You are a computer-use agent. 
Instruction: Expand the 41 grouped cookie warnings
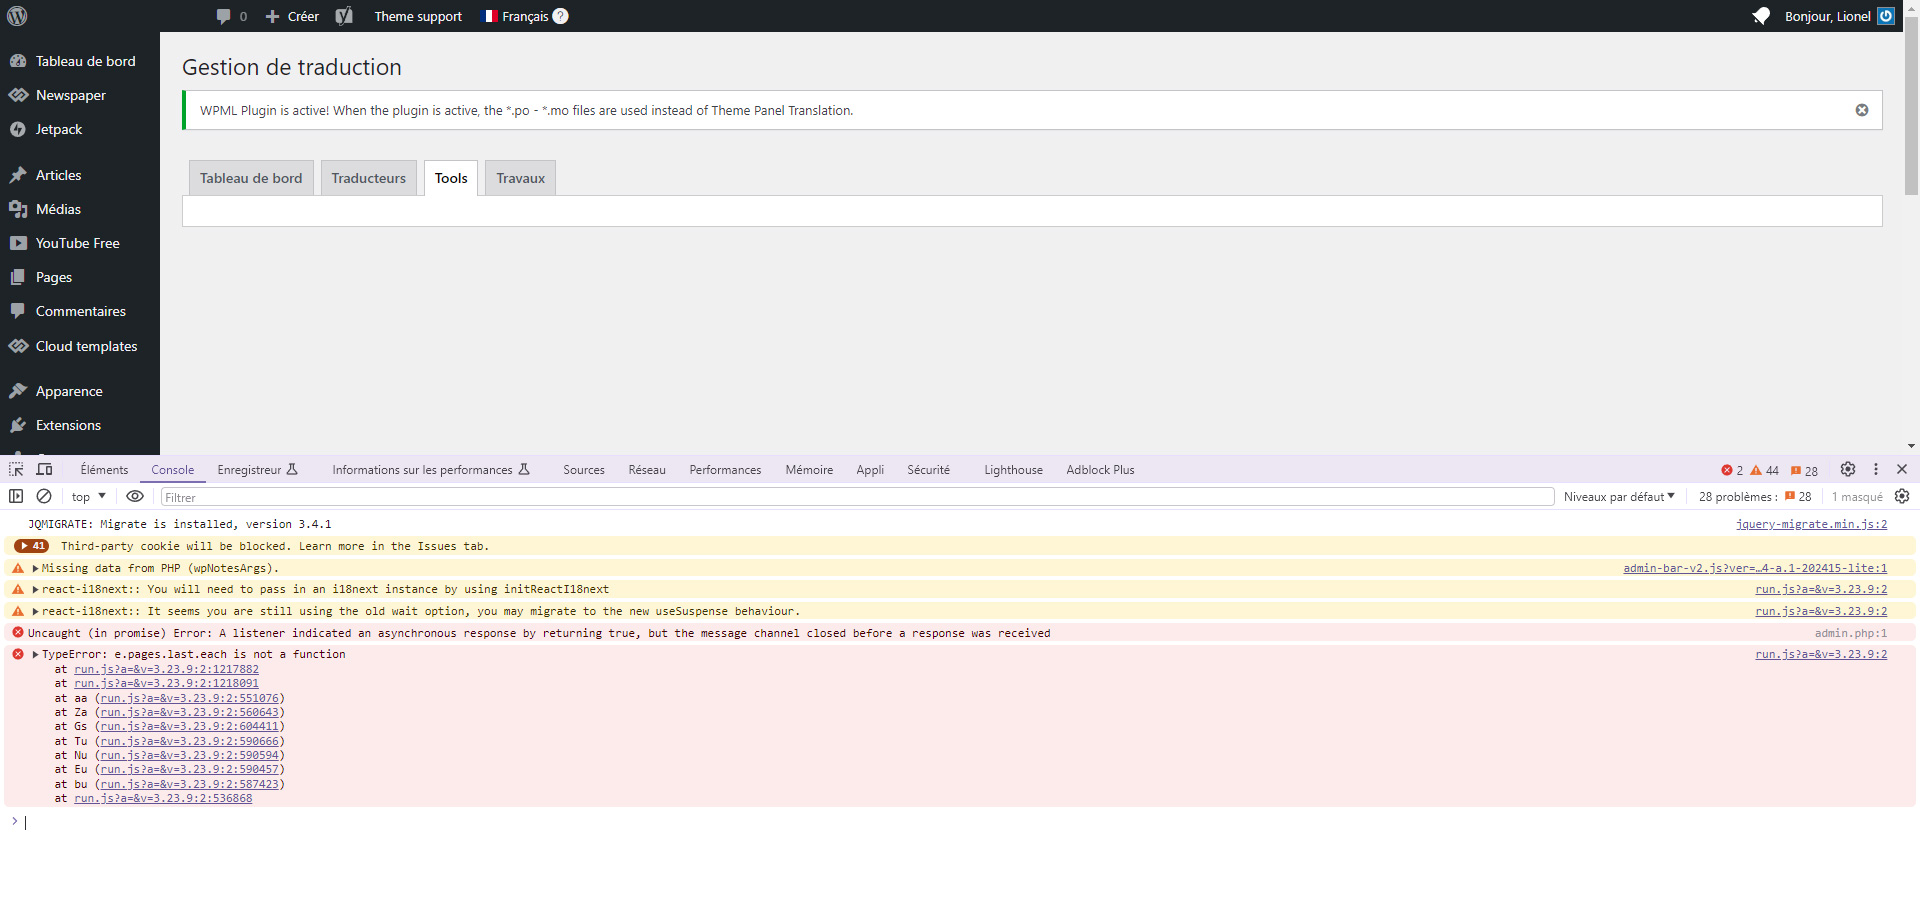[31, 546]
